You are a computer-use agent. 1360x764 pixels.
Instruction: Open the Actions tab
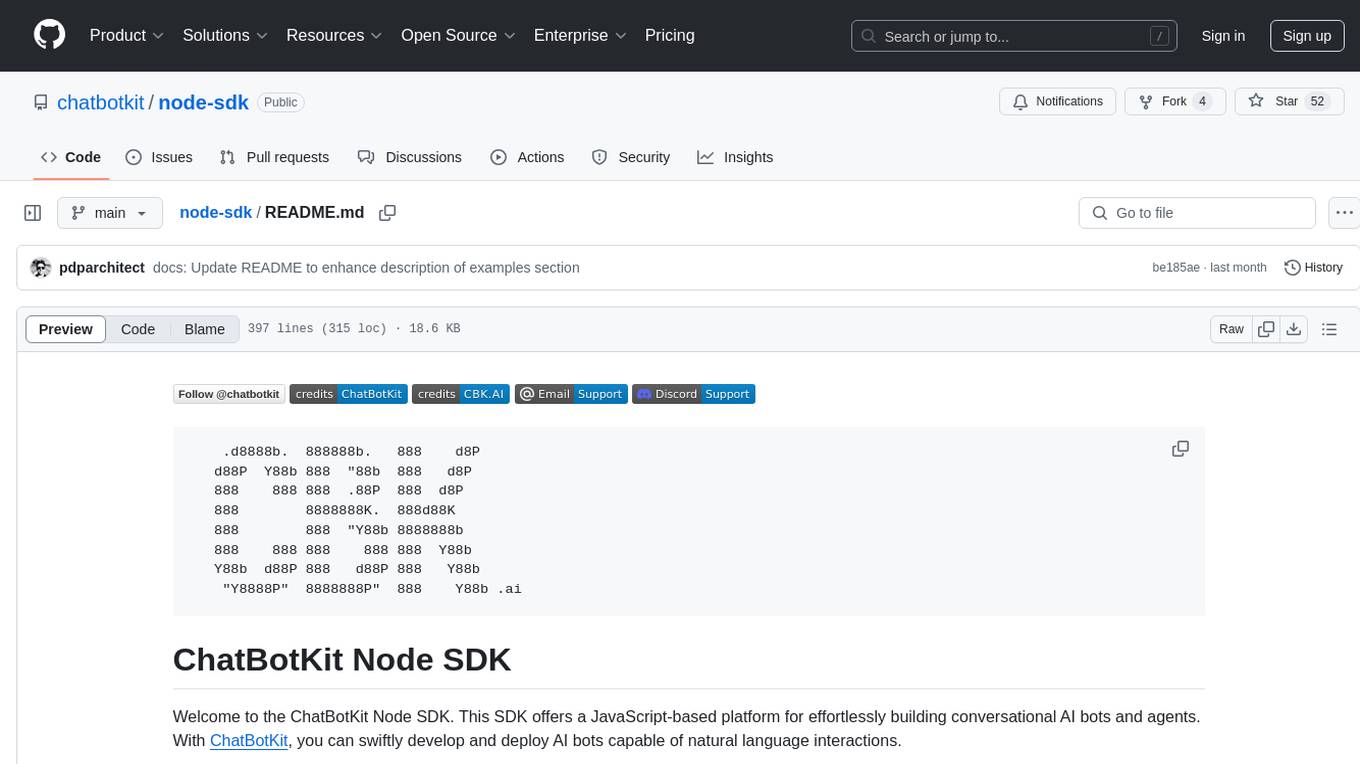tap(527, 157)
